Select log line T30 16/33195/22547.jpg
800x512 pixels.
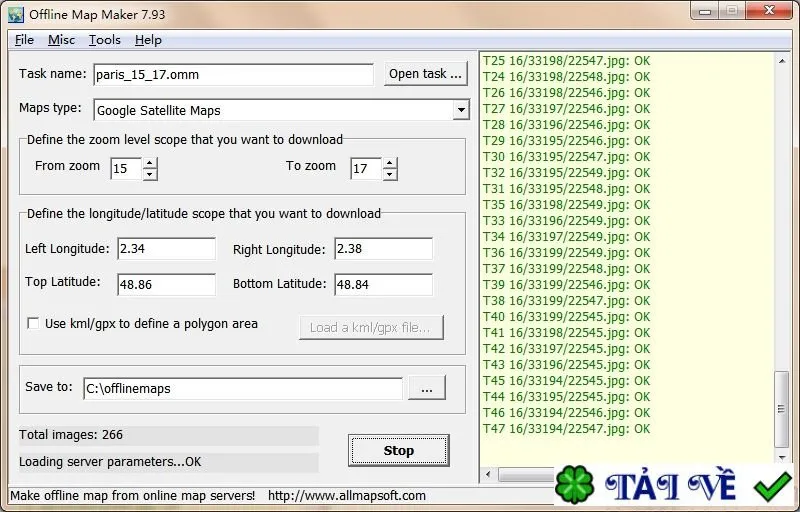(566, 157)
